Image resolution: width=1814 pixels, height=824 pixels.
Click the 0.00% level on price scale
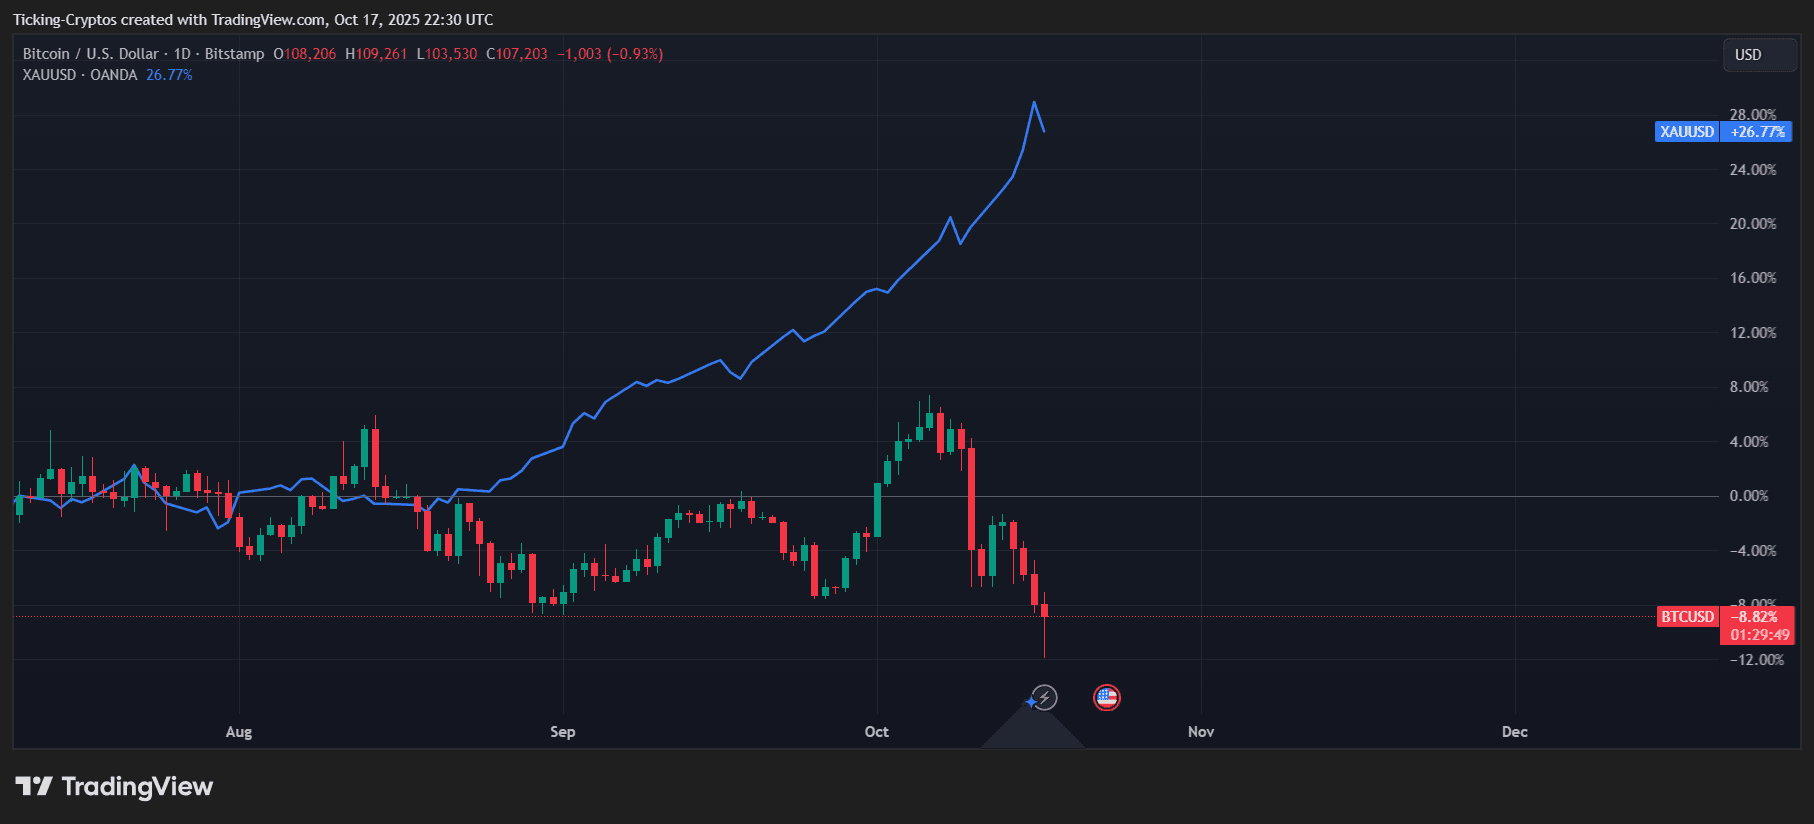[1748, 496]
